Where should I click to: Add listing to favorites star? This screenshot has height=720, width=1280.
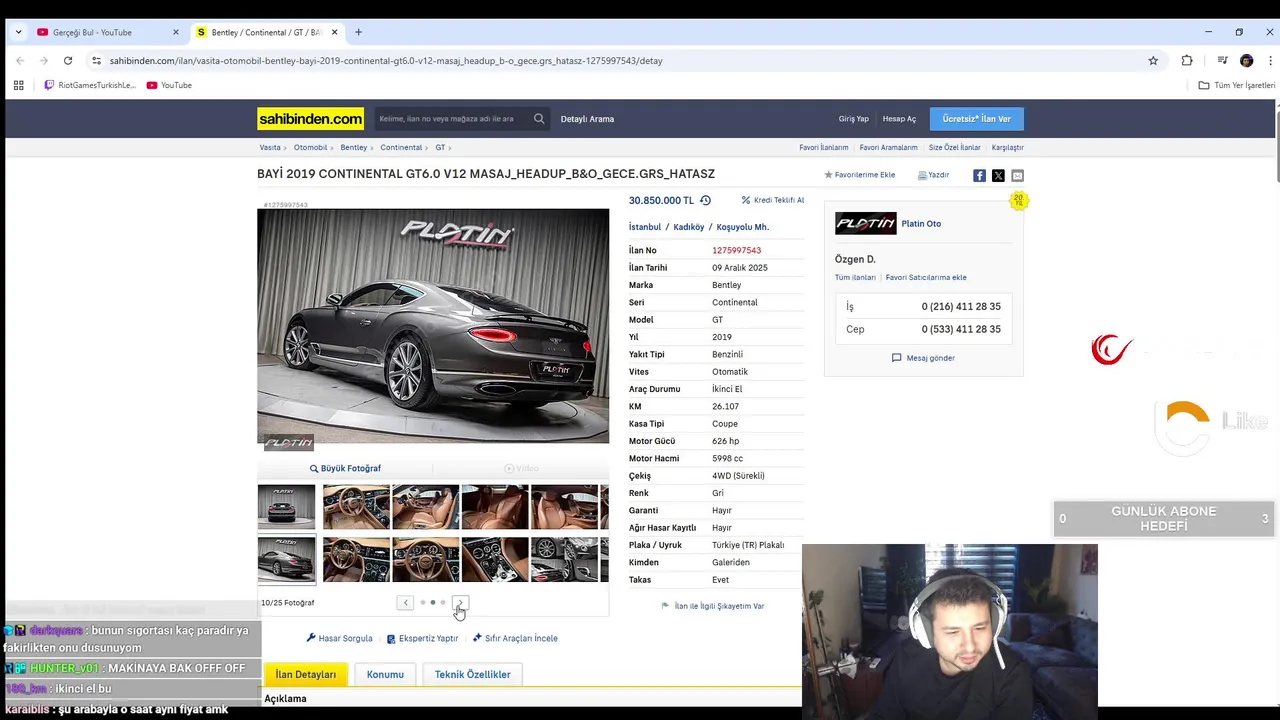coord(828,175)
